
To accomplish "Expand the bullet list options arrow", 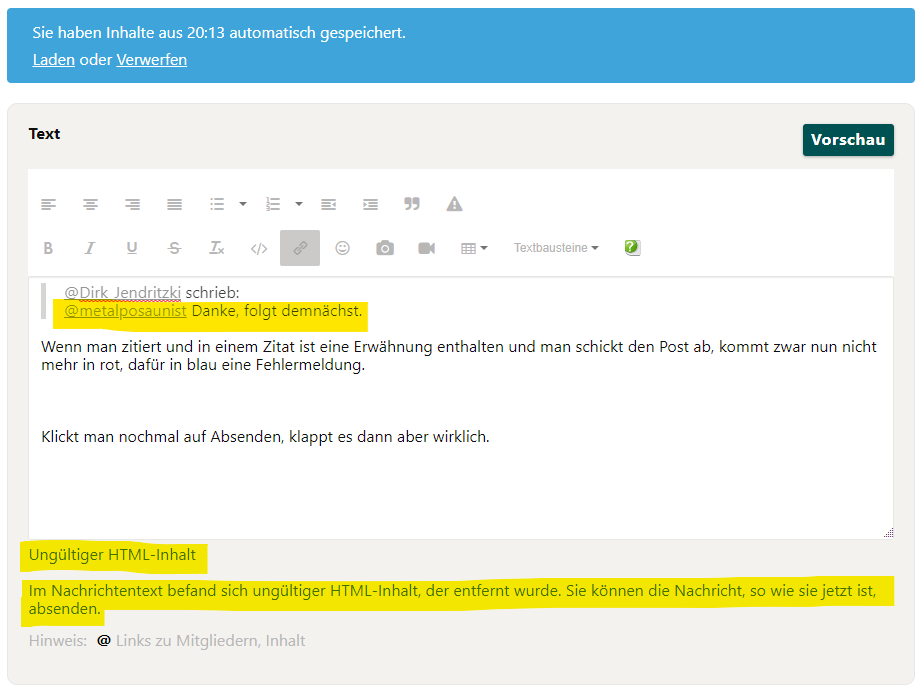I will pyautogui.click(x=243, y=204).
